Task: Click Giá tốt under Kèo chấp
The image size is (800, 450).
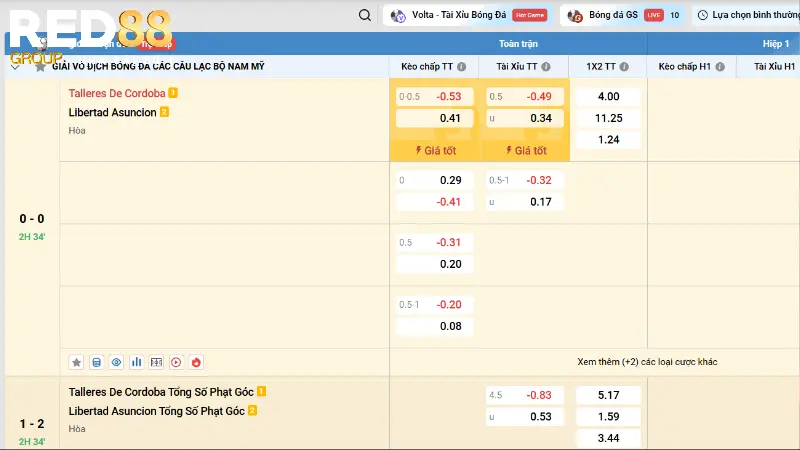Action: pos(435,151)
